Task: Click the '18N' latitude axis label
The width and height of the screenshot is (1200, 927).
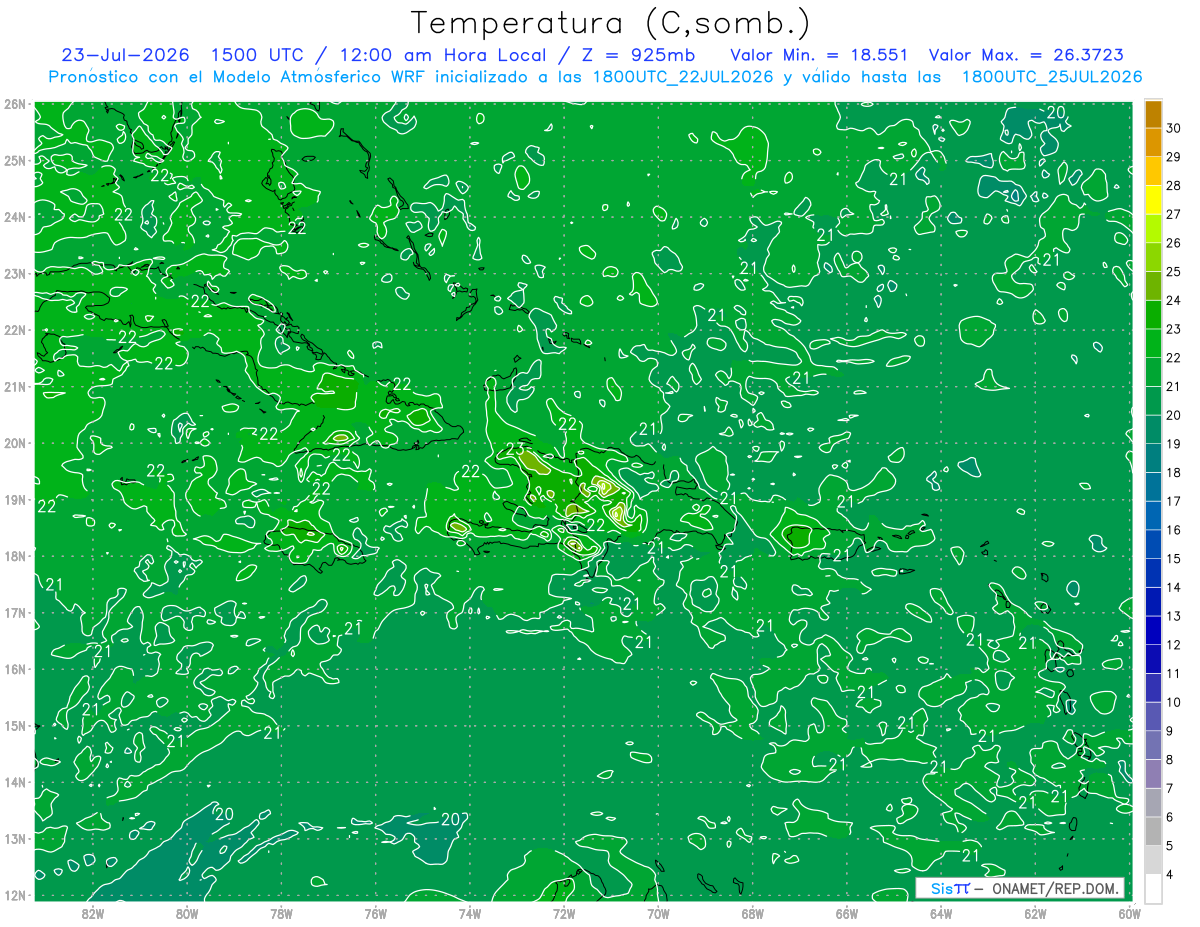Action: tap(15, 556)
